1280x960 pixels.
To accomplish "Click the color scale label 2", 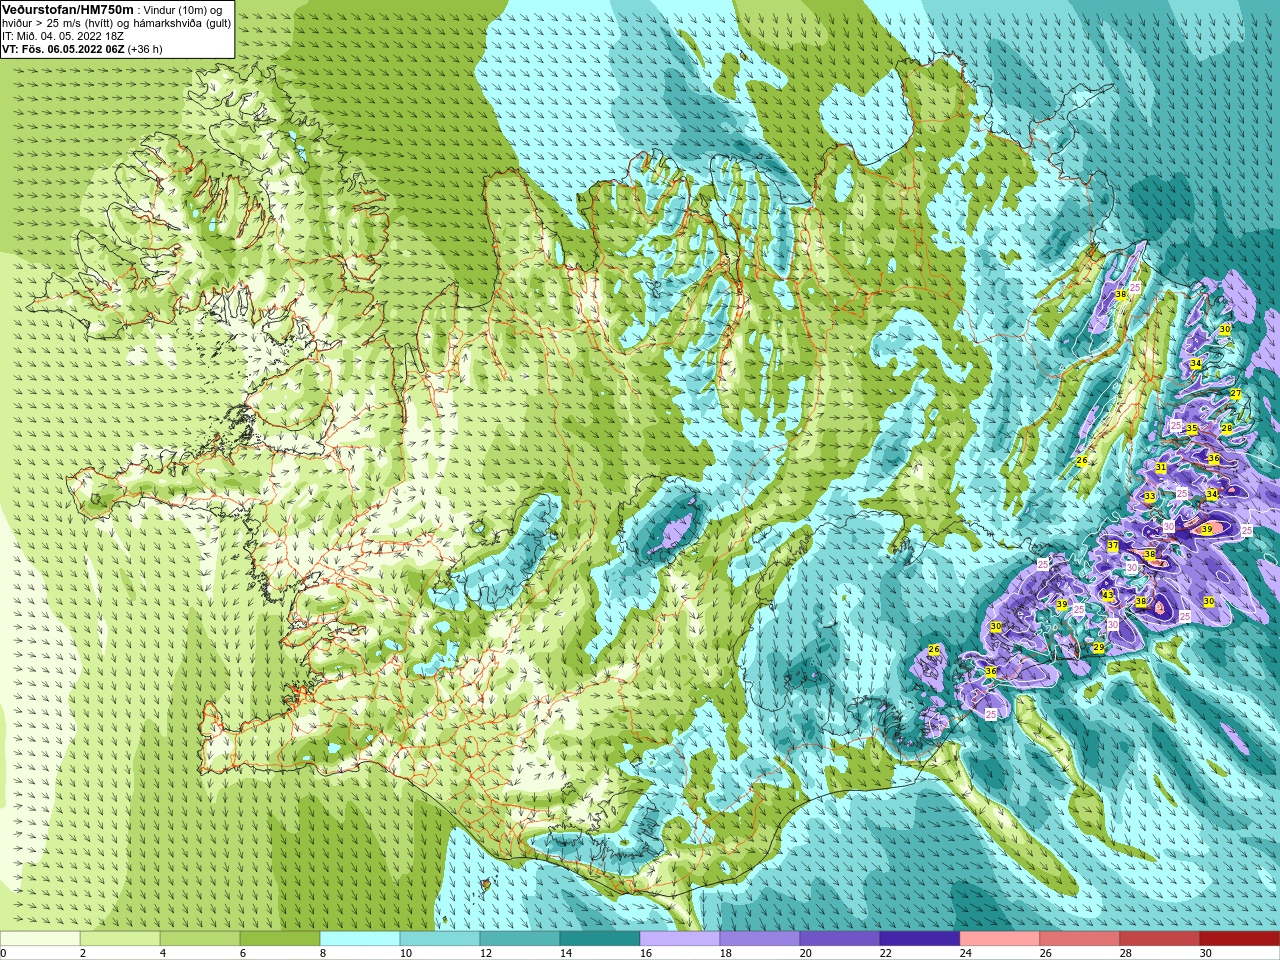I will pyautogui.click(x=83, y=953).
